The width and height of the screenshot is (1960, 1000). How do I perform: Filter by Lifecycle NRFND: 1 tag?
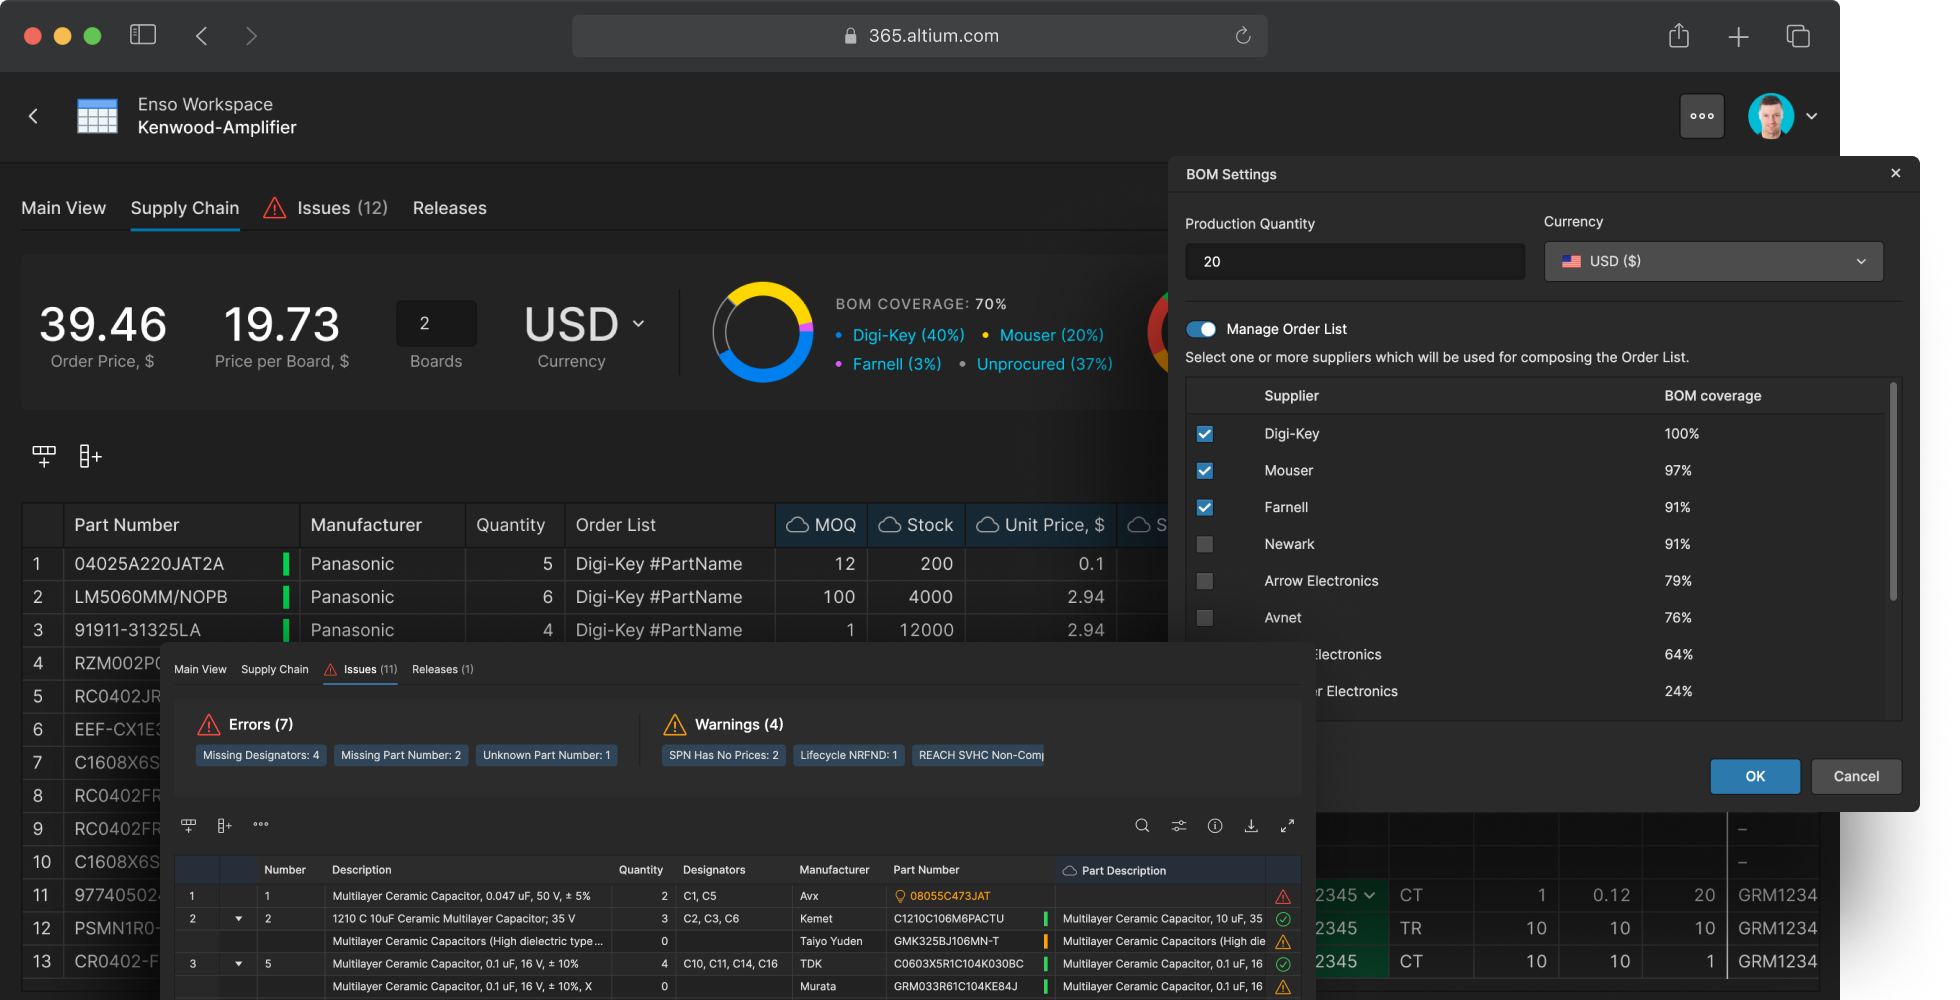[x=849, y=755]
